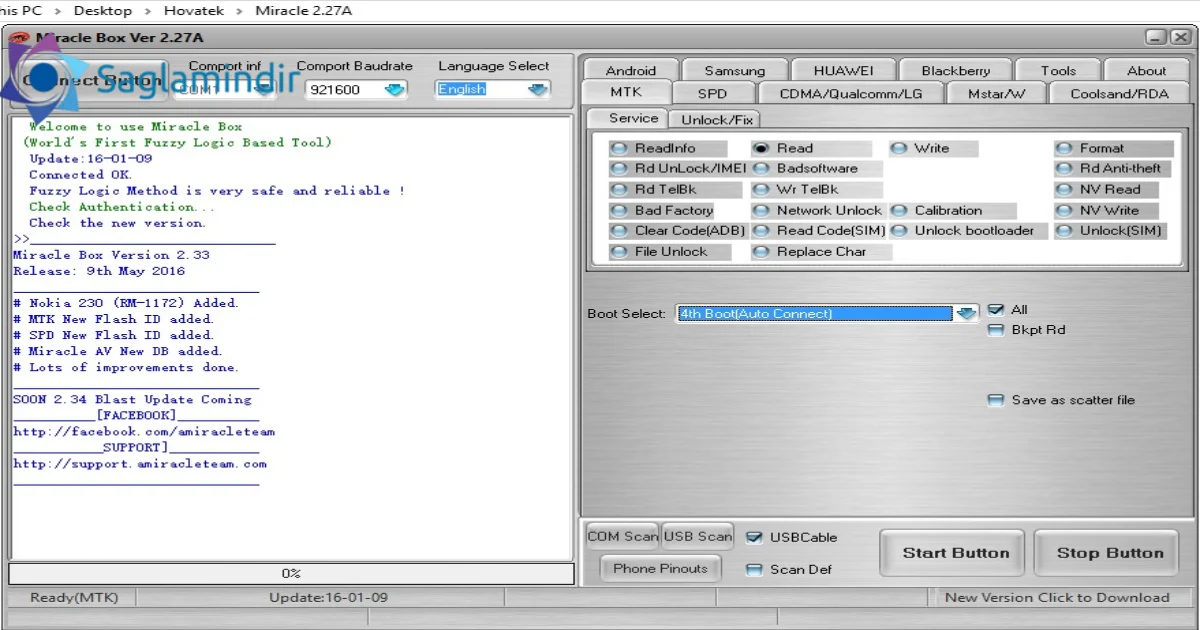The width and height of the screenshot is (1200, 630).
Task: Open the Mstar/W tab
Action: point(997,93)
